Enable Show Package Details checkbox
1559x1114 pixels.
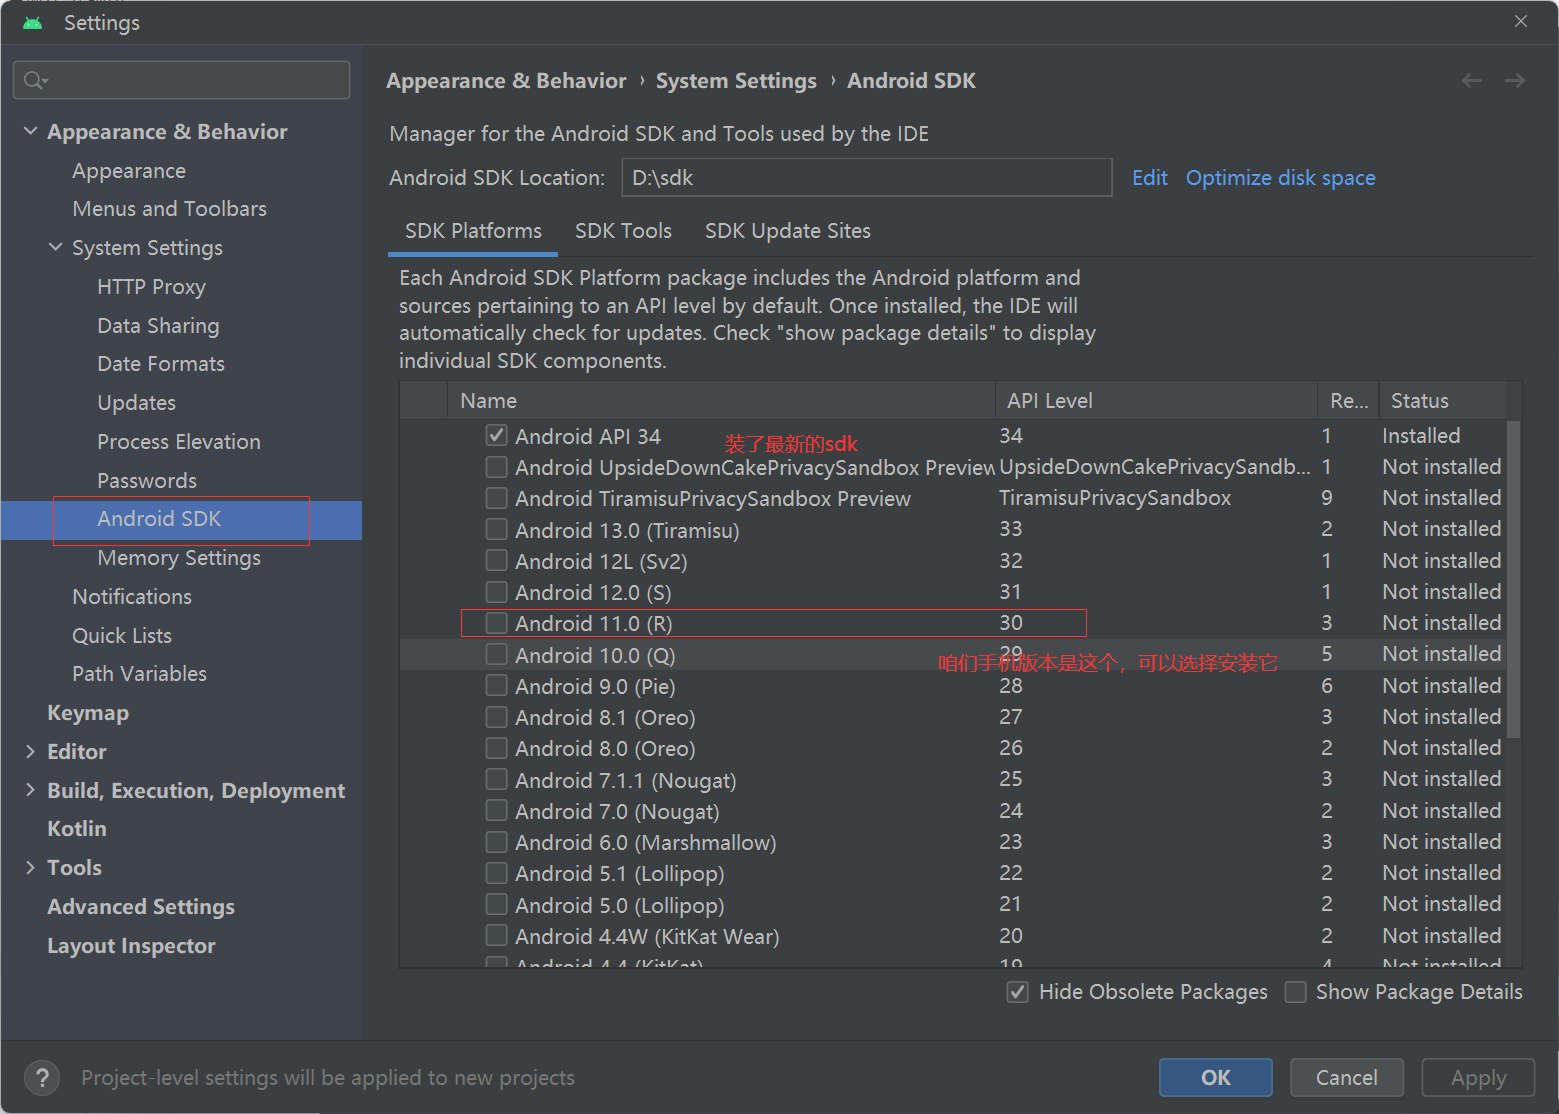coord(1296,992)
